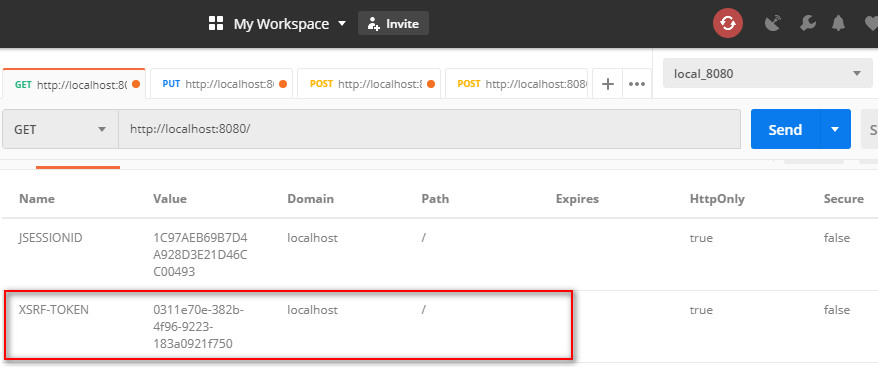This screenshot has width=878, height=367.
Task: Click Secure false in XSRF-TOKEN row
Action: [x=837, y=310]
